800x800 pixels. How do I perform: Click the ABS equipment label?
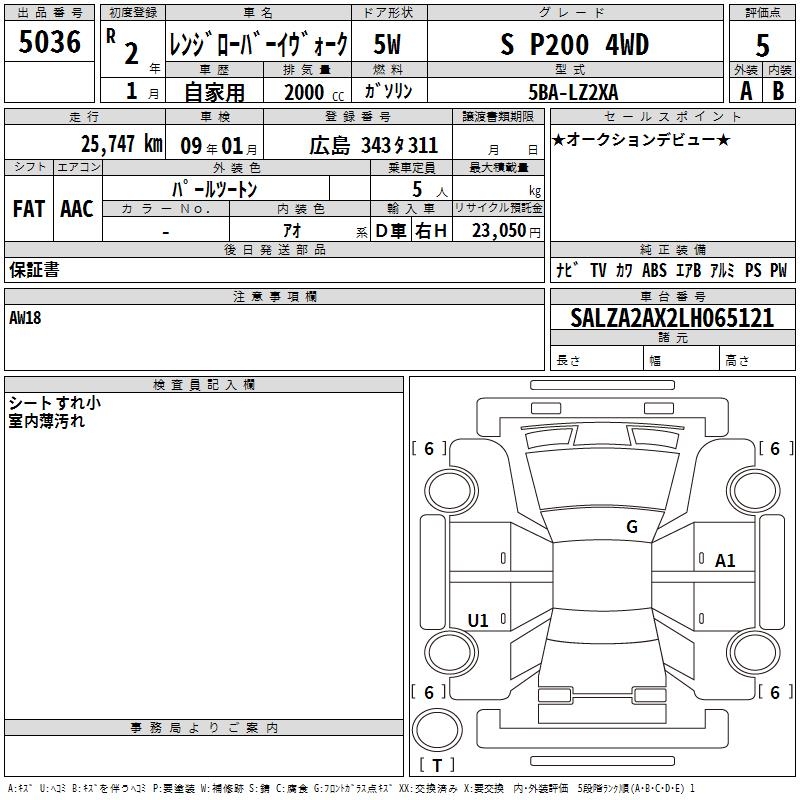tap(654, 270)
